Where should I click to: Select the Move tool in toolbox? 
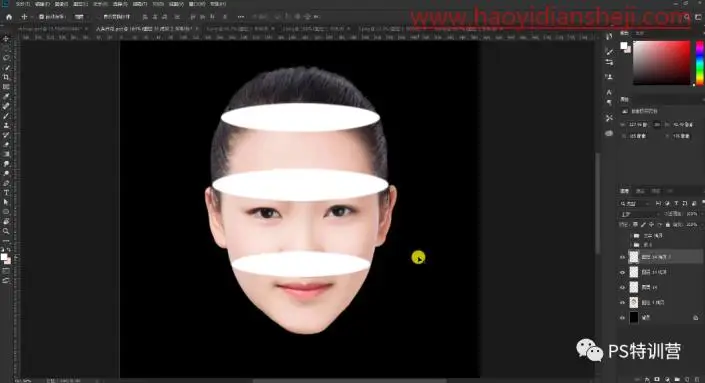(x=6, y=39)
